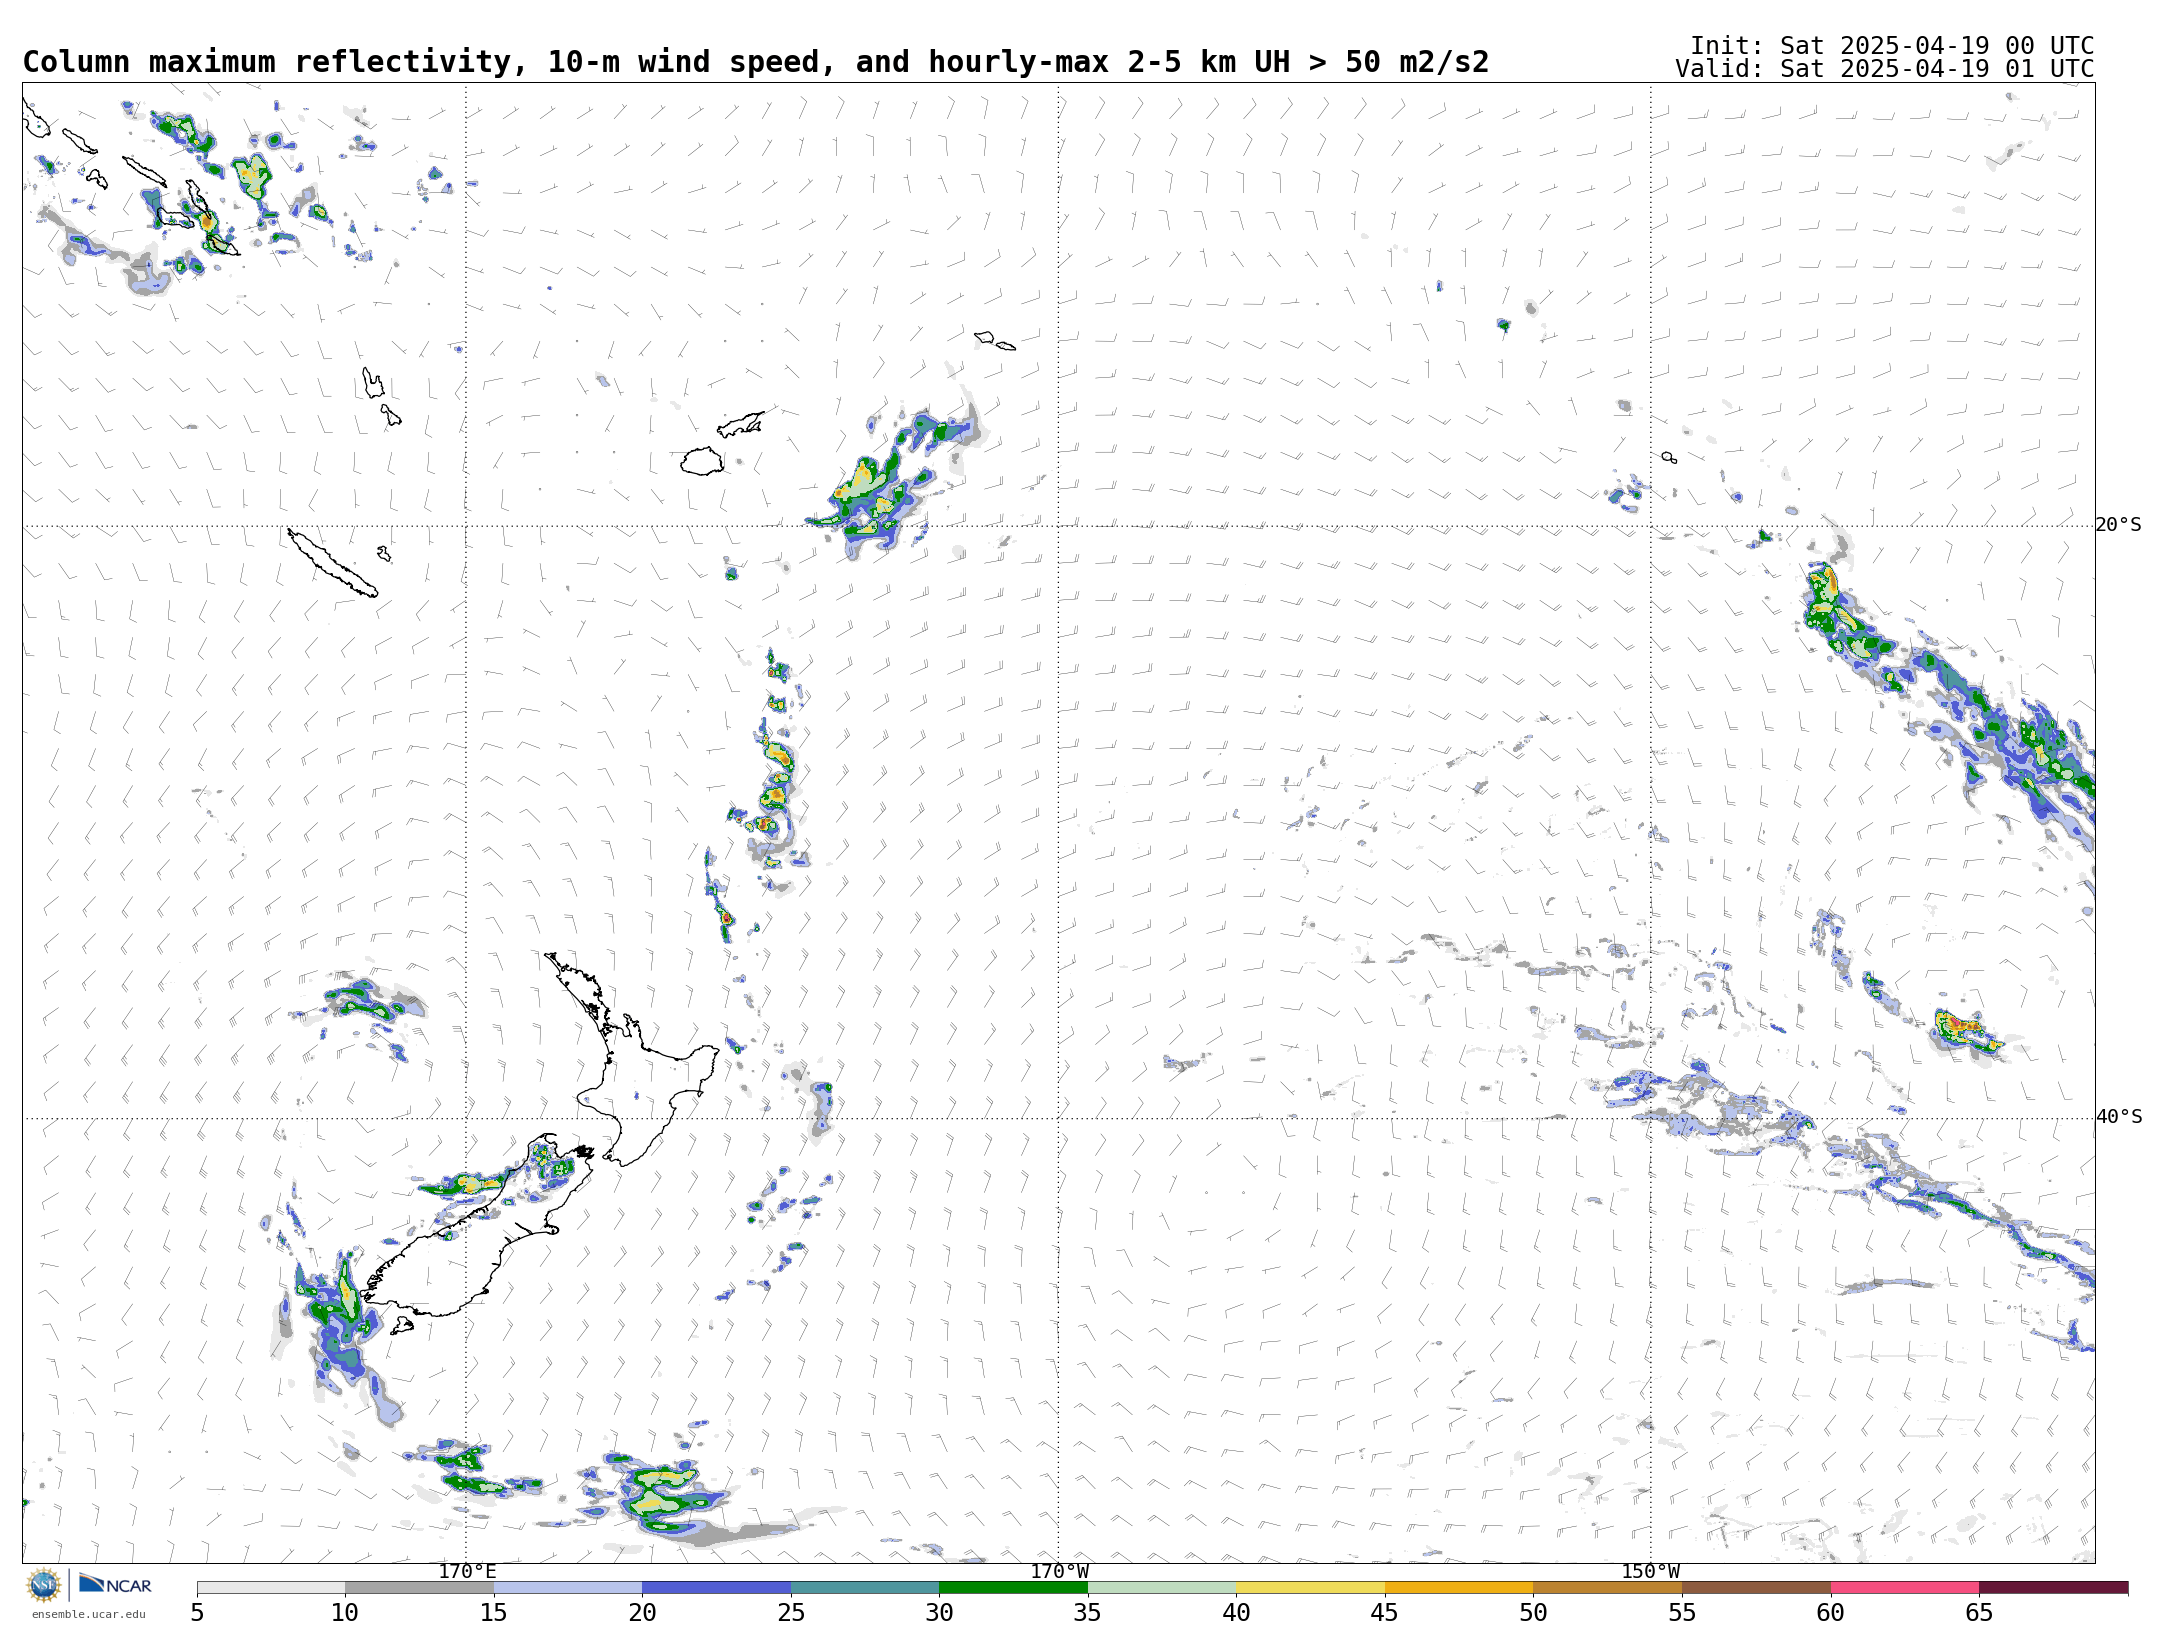Click the tan 50-55 dBZ swatch
Image resolution: width=2160 pixels, height=1626 pixels.
(x=1607, y=1588)
